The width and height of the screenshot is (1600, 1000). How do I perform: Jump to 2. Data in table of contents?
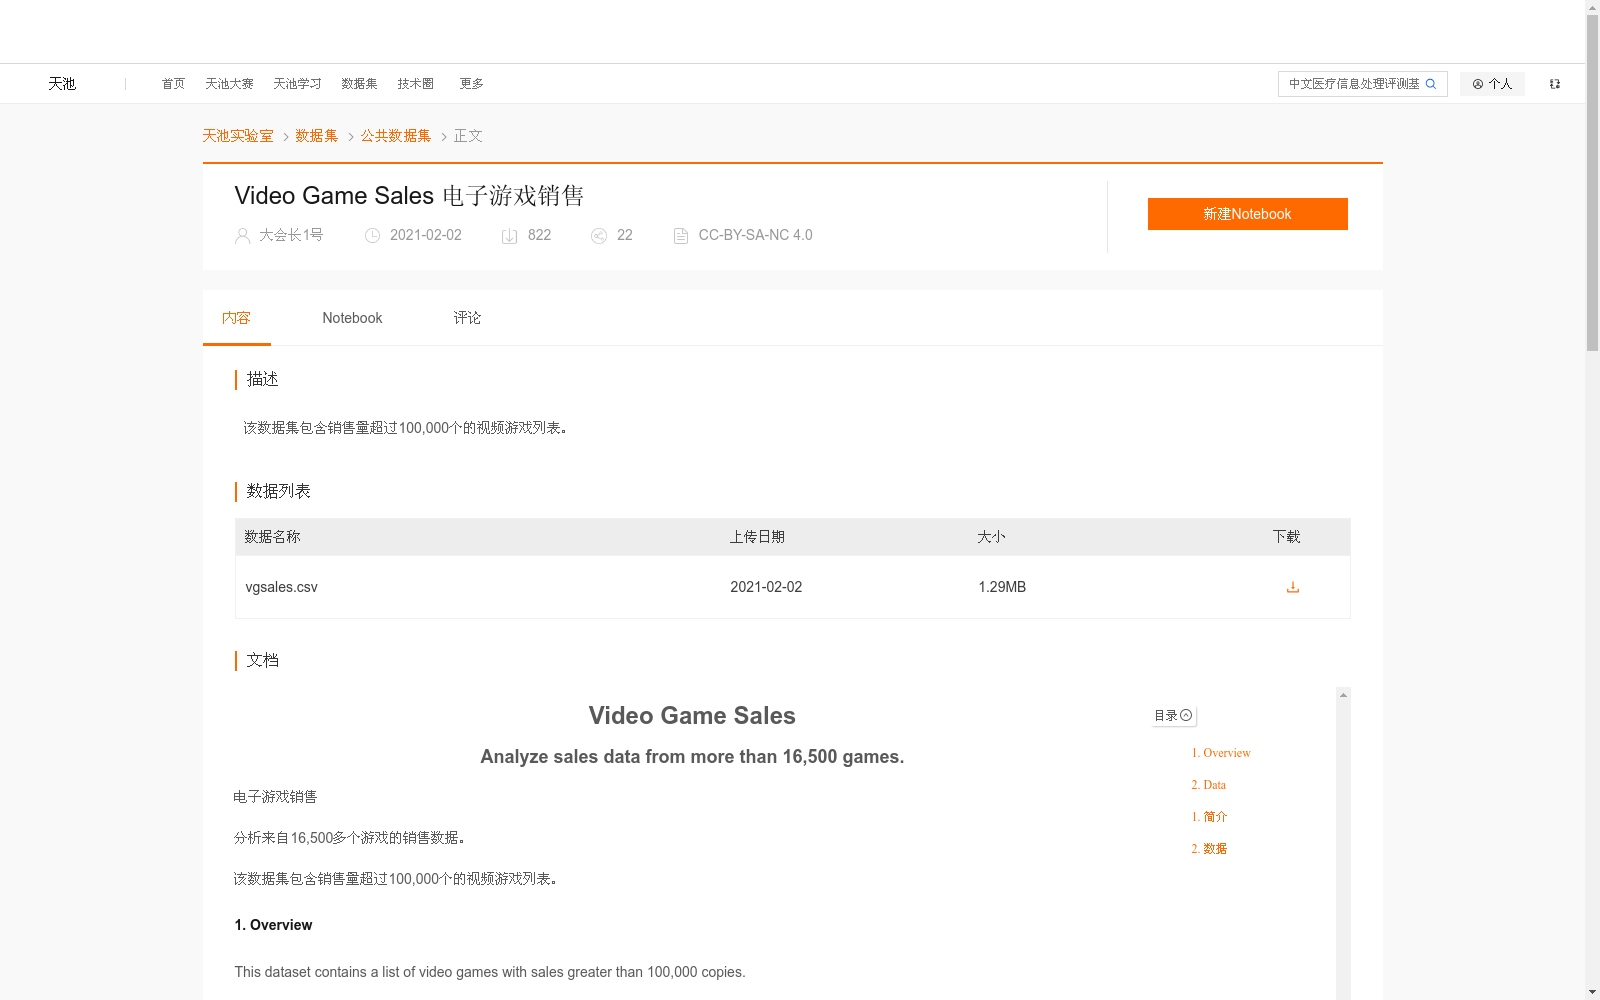click(1208, 785)
